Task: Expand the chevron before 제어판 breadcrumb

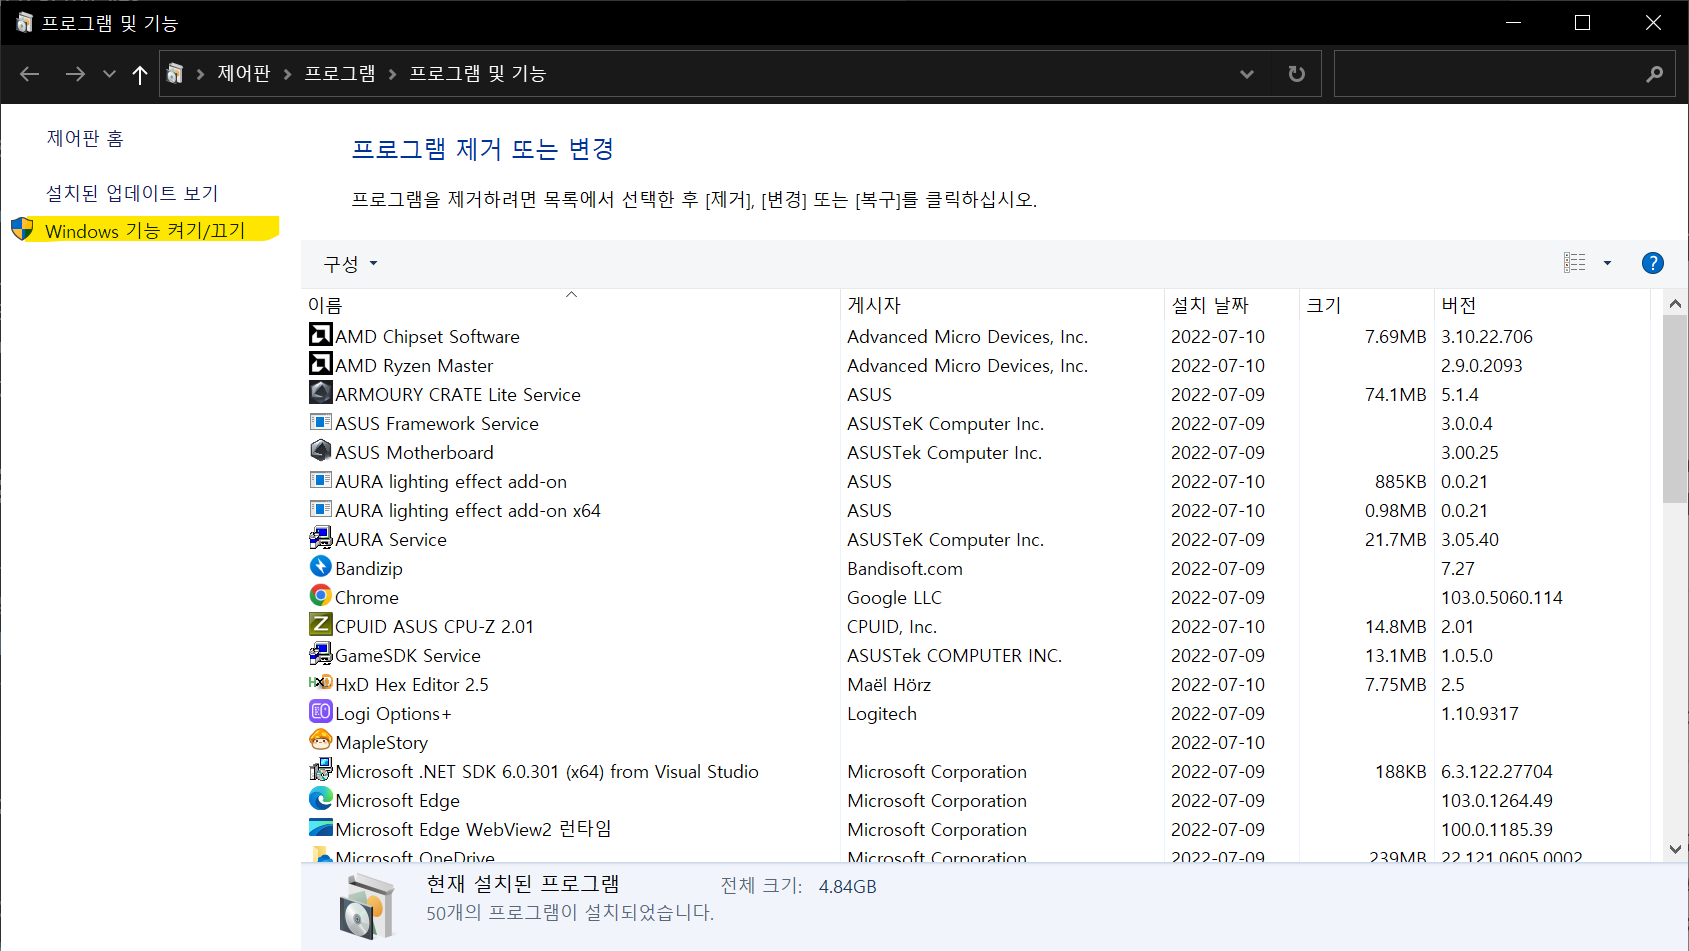Action: 200,74
